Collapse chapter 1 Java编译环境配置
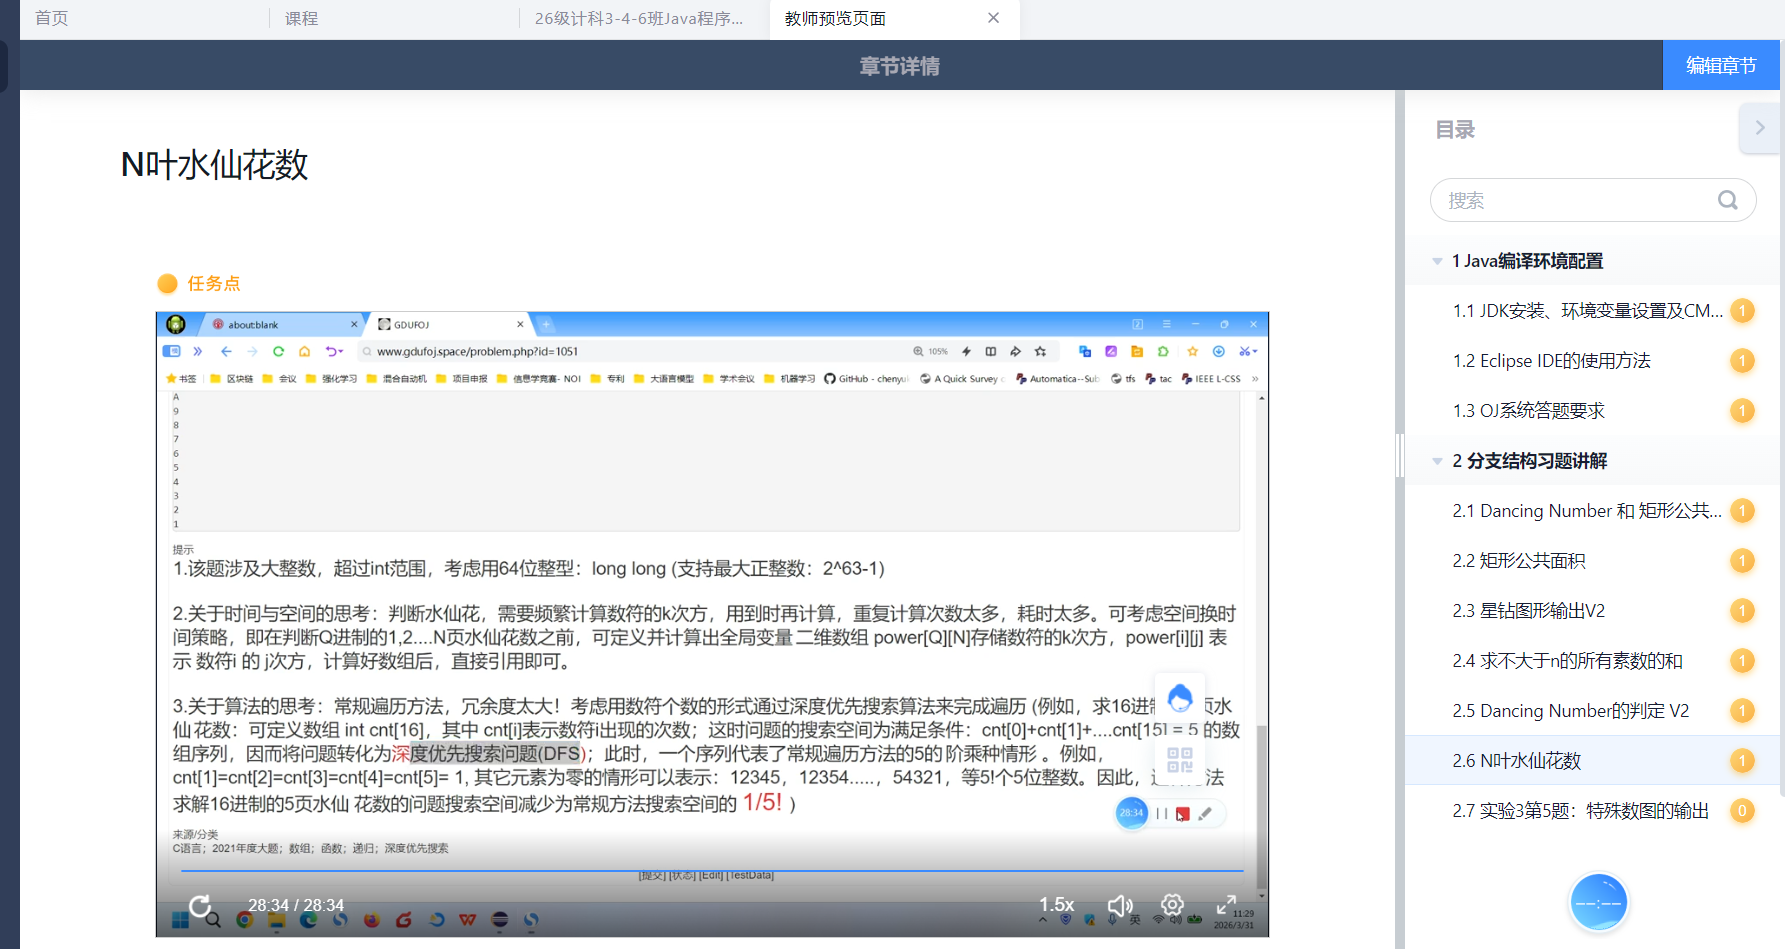 pyautogui.click(x=1437, y=261)
